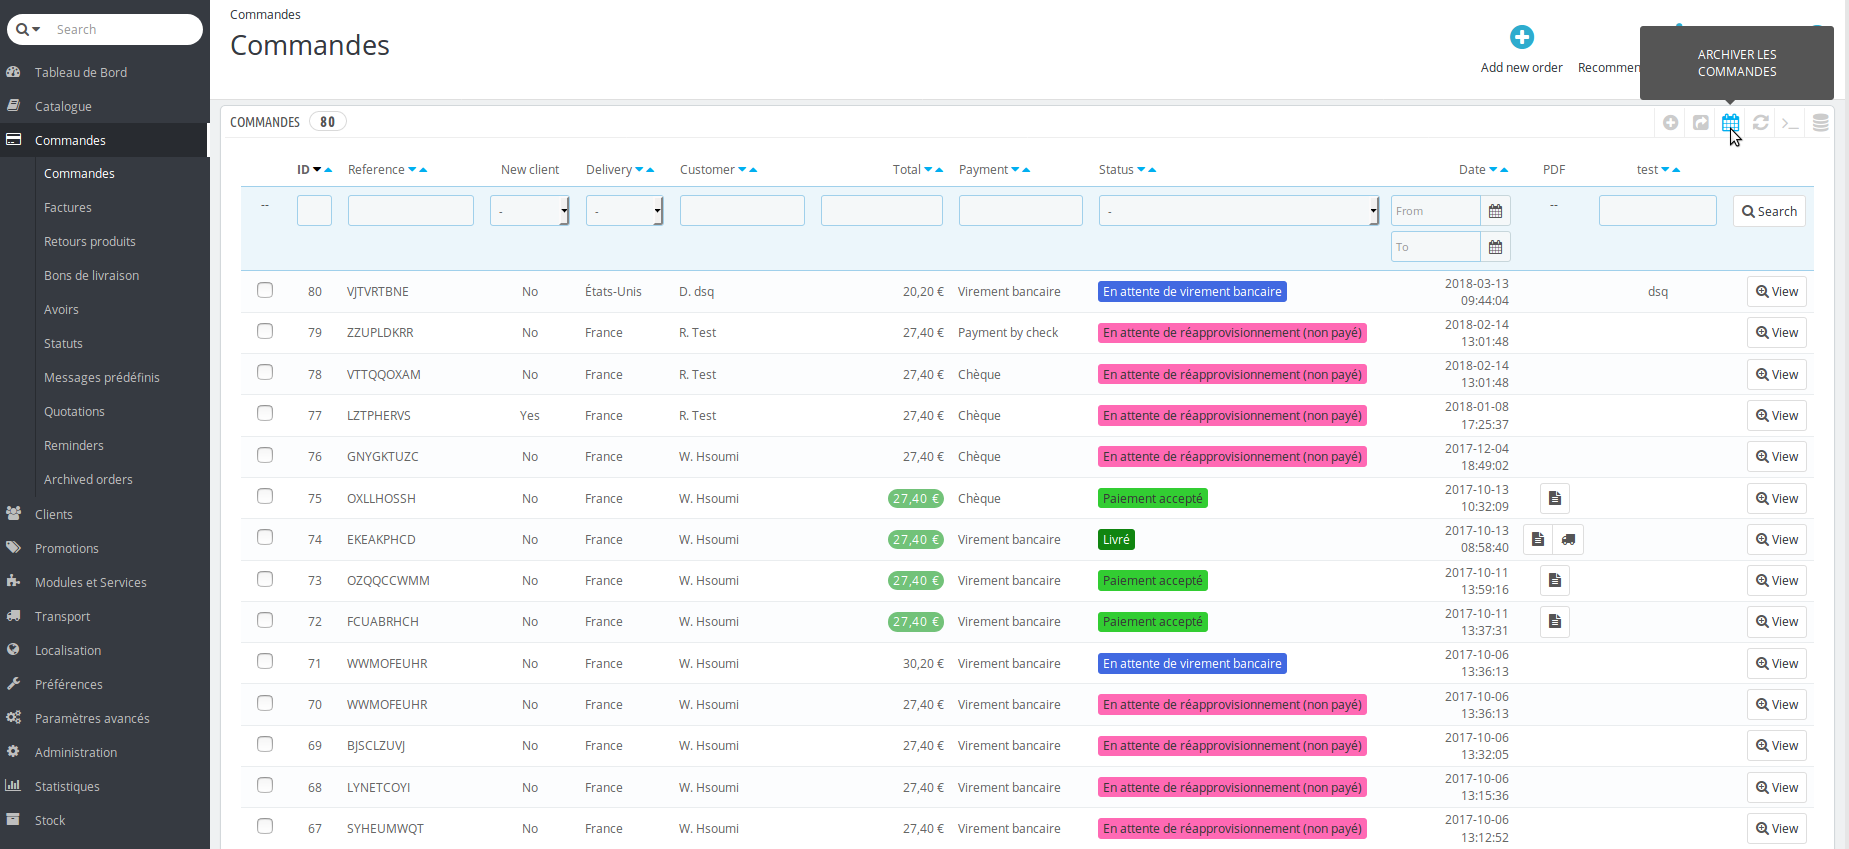Screen dimensions: 1849x849
Task: Click the export arrow icon in list toolbar
Action: tap(1701, 122)
